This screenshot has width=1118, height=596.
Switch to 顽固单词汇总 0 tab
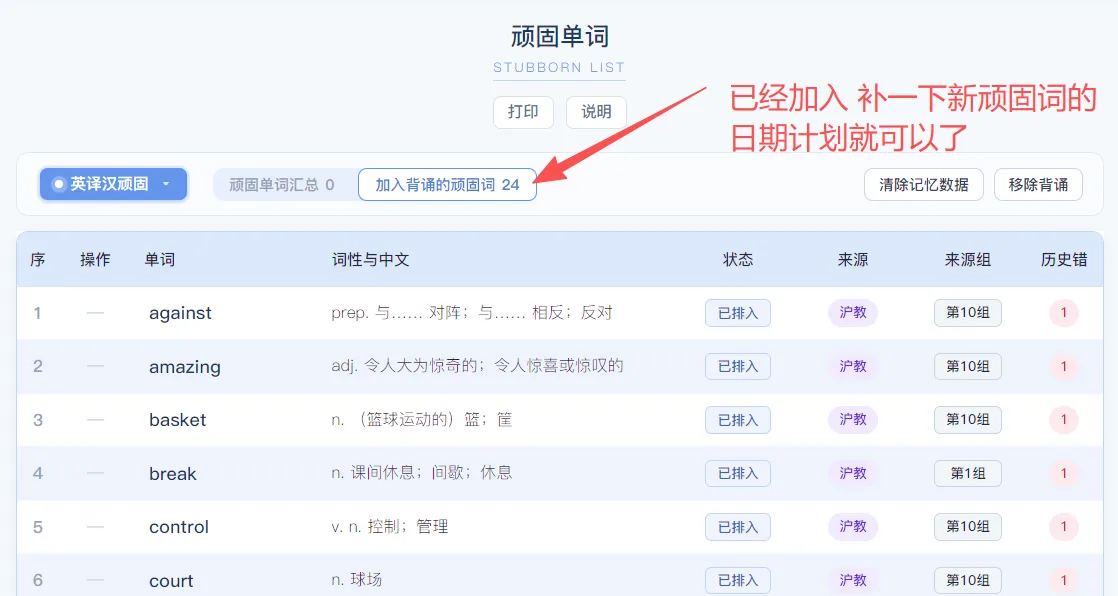coord(282,185)
